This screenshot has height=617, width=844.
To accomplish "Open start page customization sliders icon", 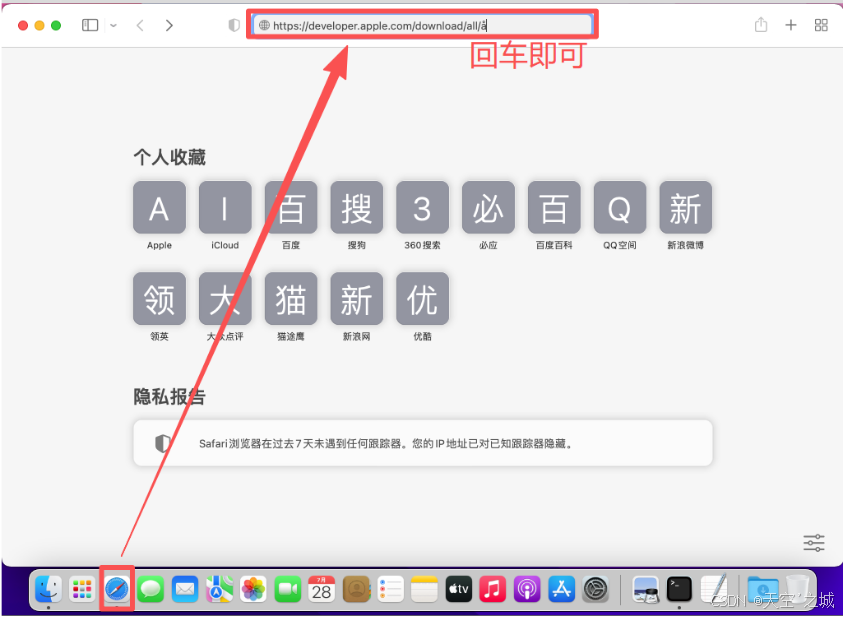I will (x=814, y=542).
